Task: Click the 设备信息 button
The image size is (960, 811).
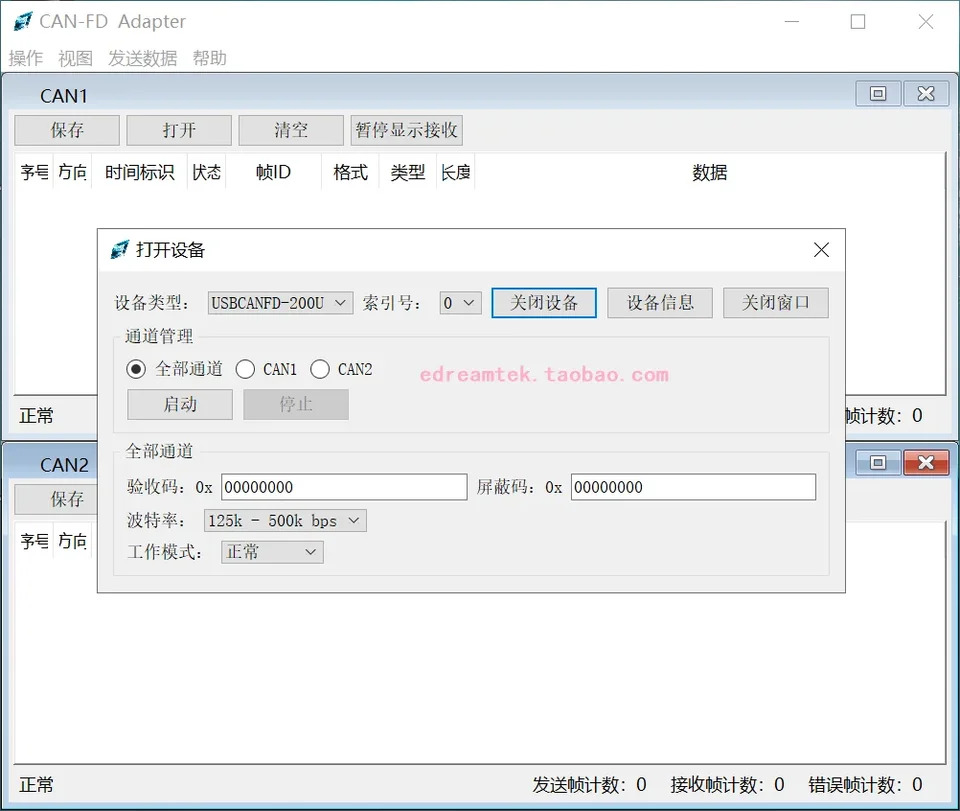Action: point(660,303)
